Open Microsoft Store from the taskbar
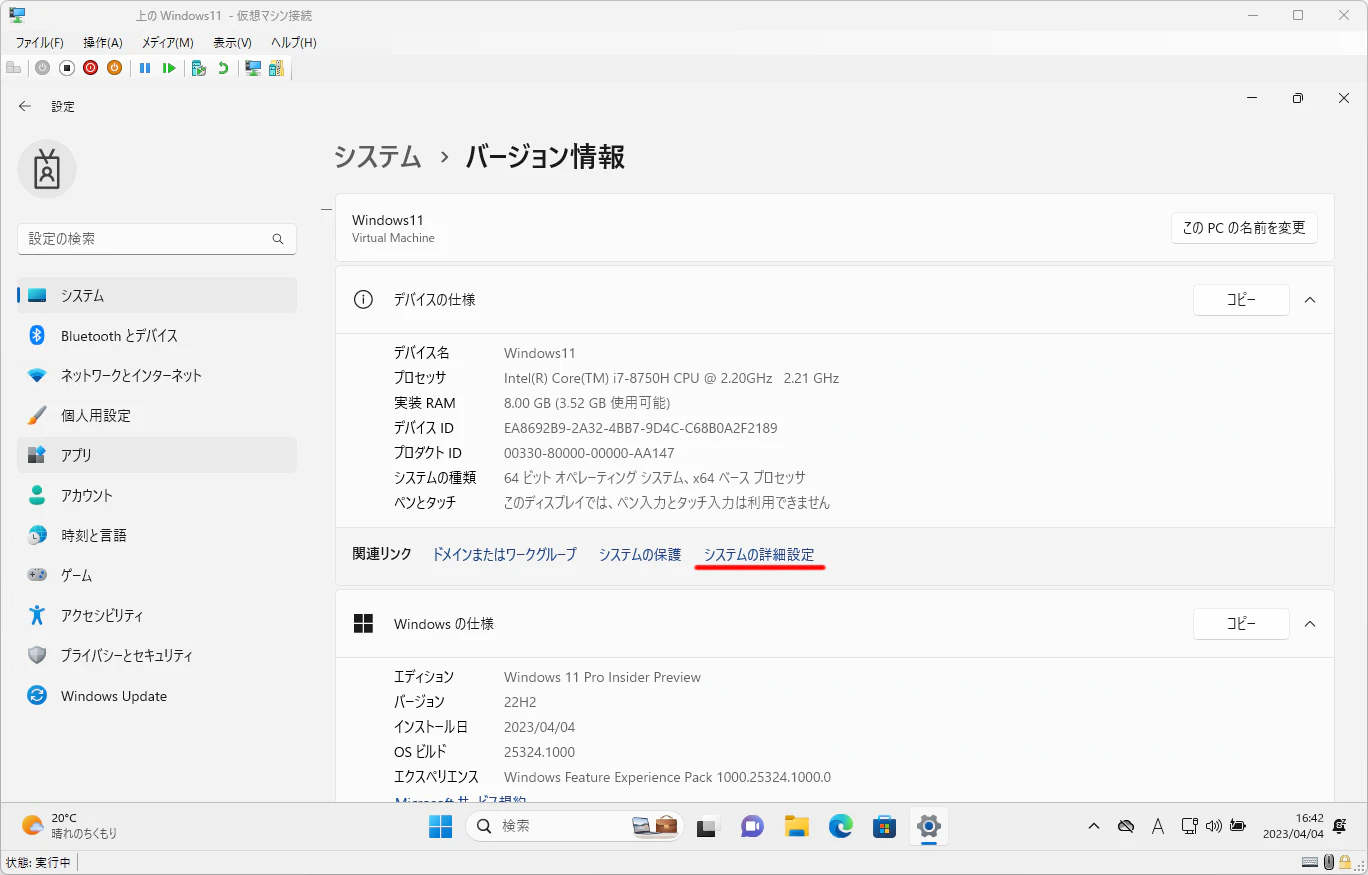1368x875 pixels. pyautogui.click(x=884, y=826)
